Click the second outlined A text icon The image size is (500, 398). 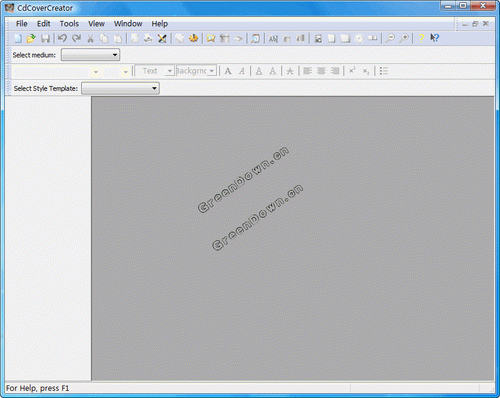[x=273, y=71]
